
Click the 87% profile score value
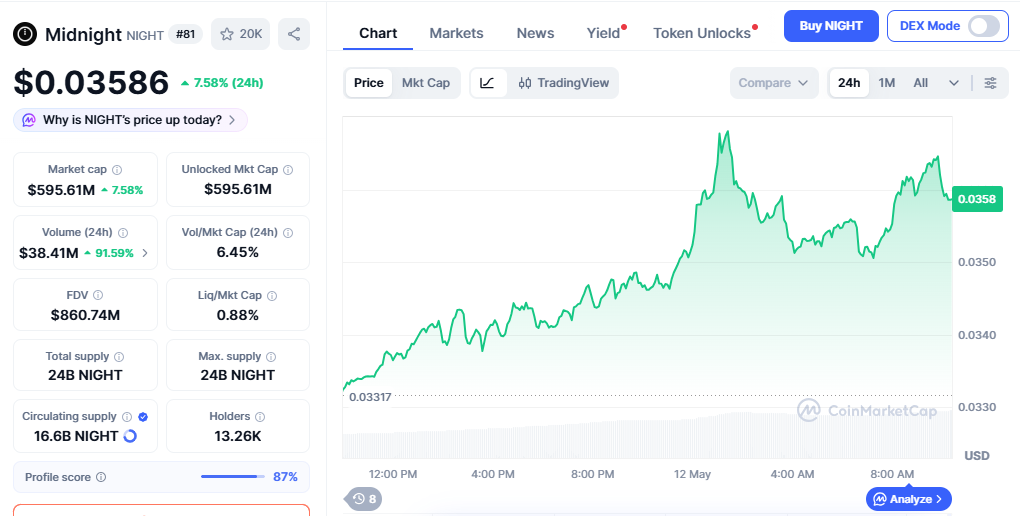pyautogui.click(x=285, y=477)
